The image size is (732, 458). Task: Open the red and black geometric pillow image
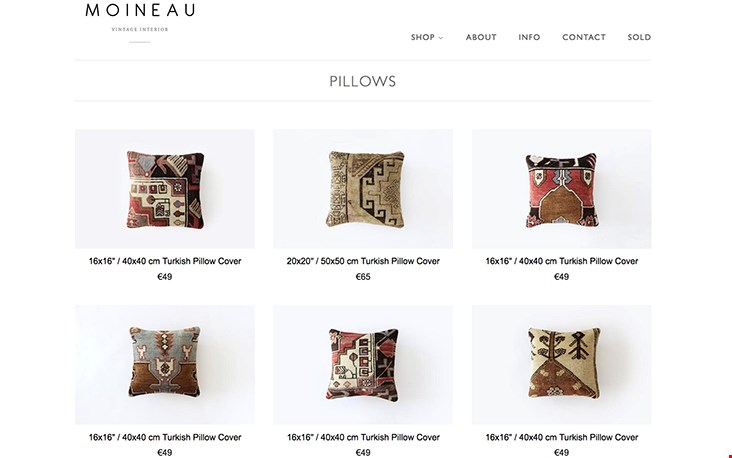coord(165,189)
